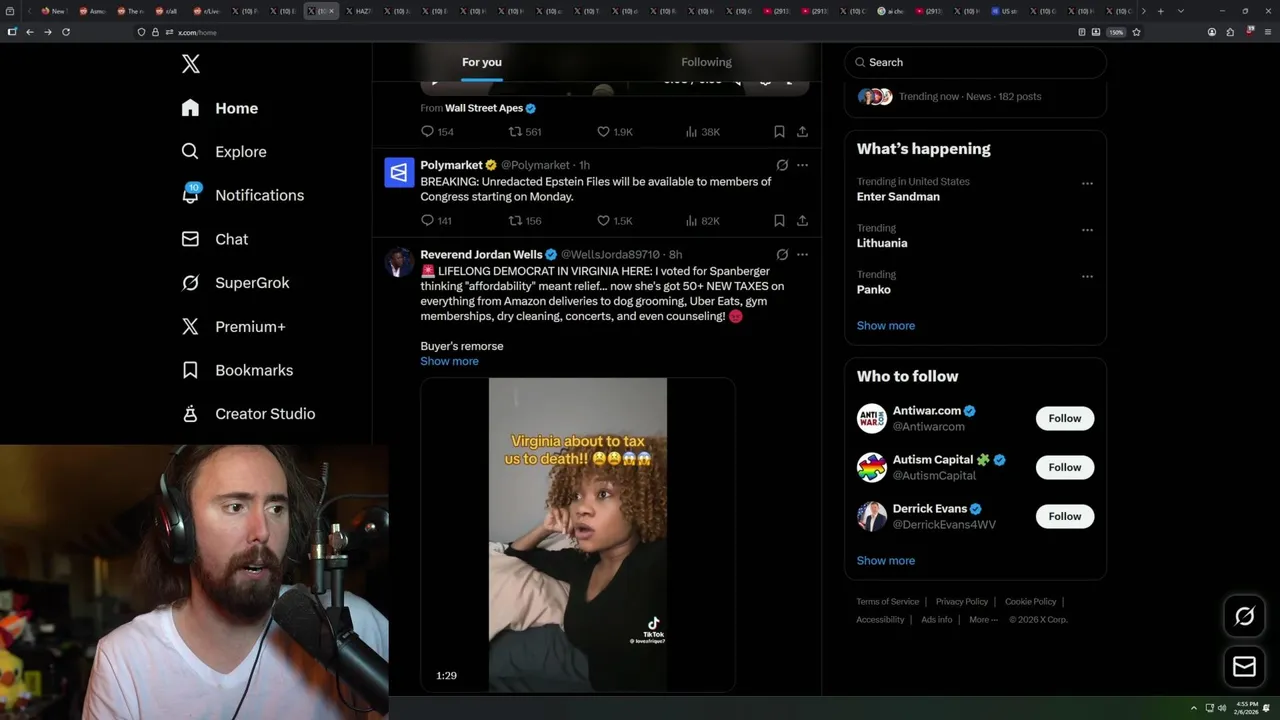Open more options on Polymarket post
The image size is (1280, 720).
pyautogui.click(x=802, y=165)
